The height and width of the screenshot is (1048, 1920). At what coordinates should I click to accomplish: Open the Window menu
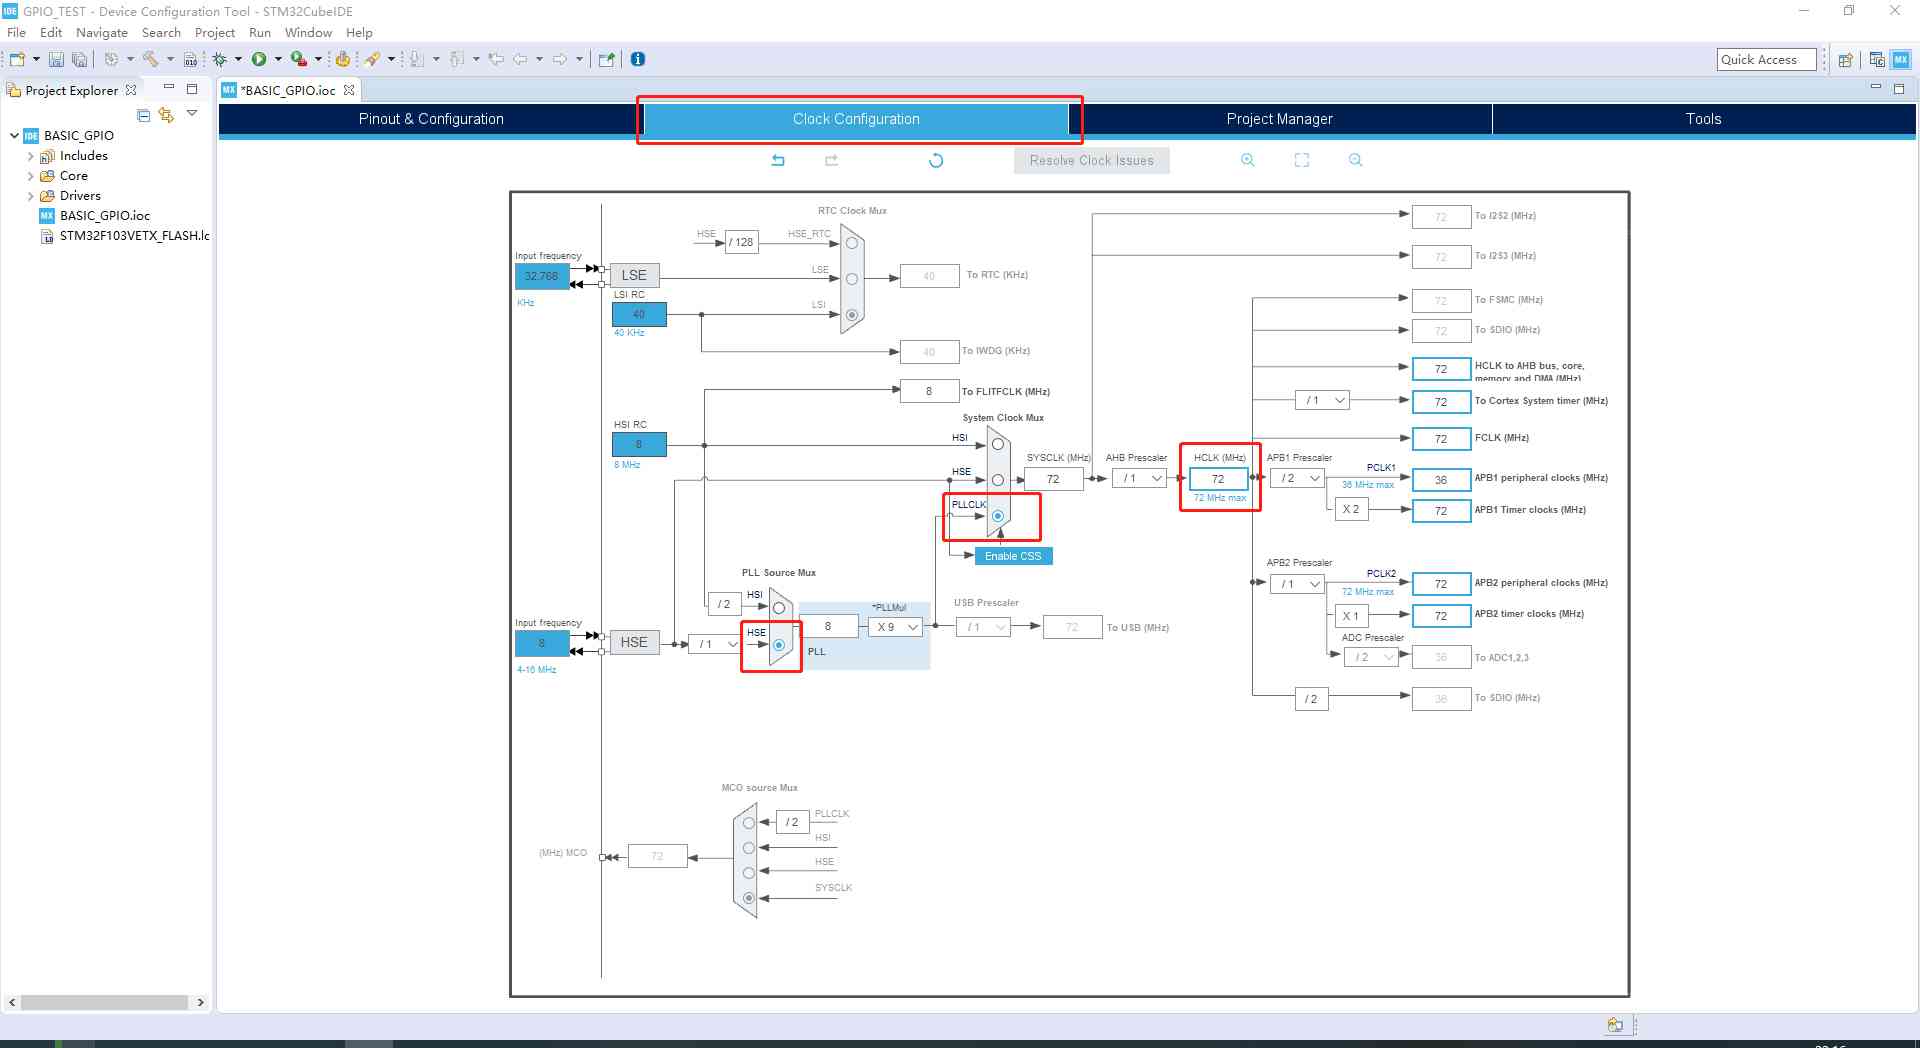(308, 32)
